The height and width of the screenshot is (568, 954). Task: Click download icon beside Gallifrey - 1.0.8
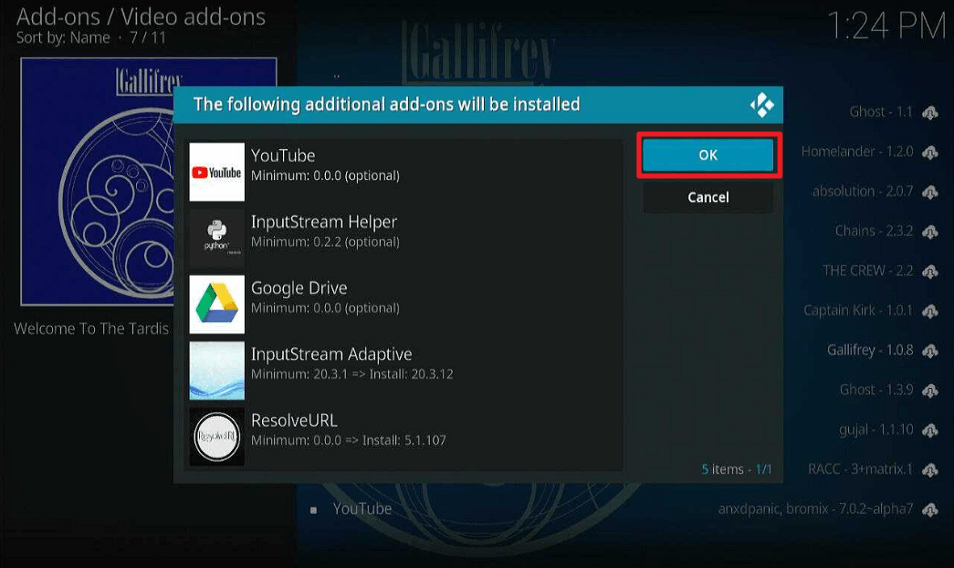point(930,351)
